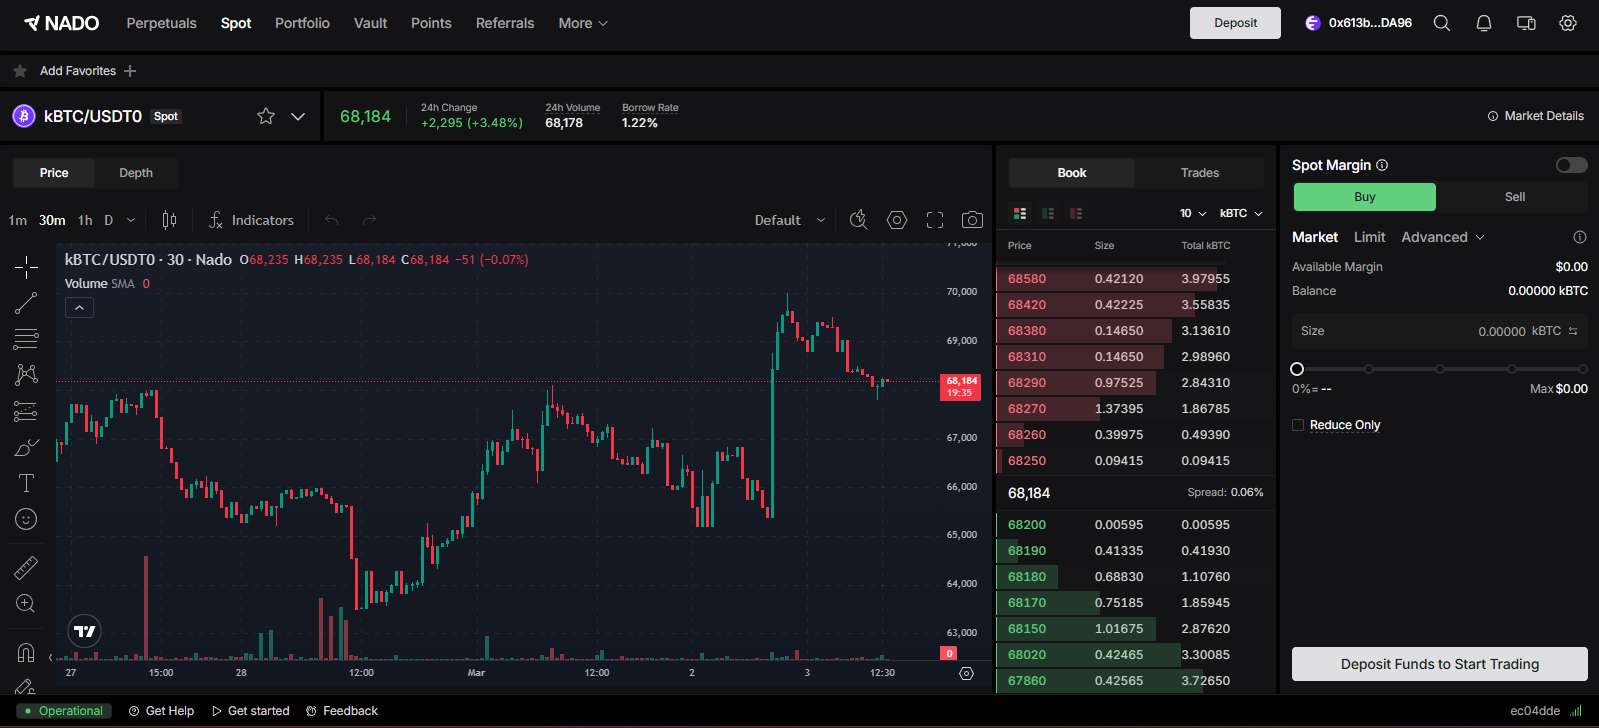Image resolution: width=1599 pixels, height=728 pixels.
Task: Open the Fibonacci retracement tool
Action: click(x=26, y=339)
